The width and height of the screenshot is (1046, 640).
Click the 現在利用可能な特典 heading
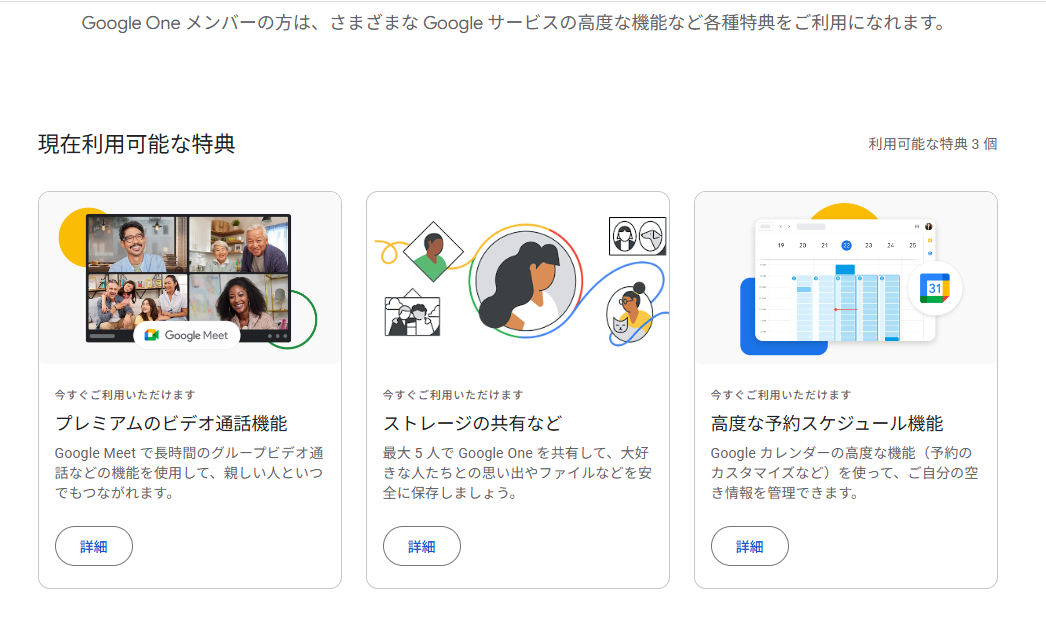coord(137,144)
